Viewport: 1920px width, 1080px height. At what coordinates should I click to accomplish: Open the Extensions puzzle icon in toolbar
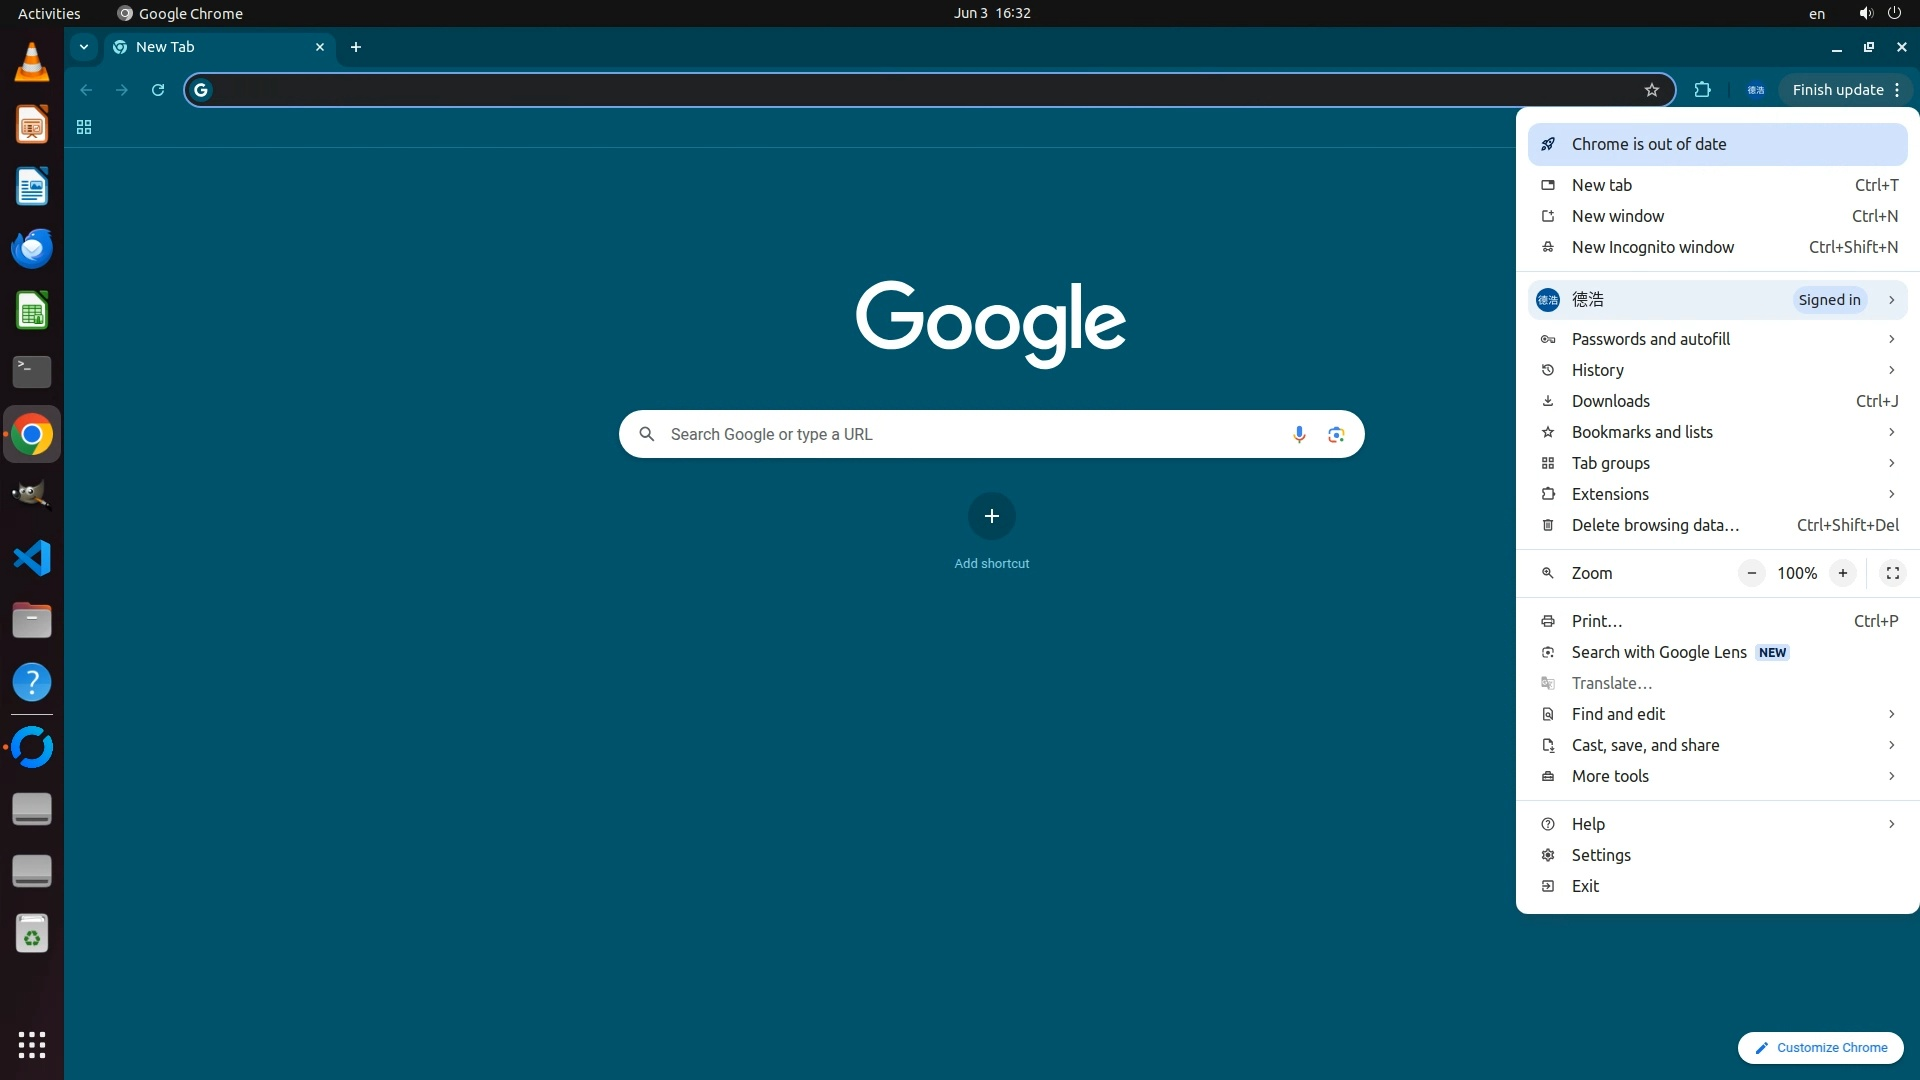point(1702,90)
